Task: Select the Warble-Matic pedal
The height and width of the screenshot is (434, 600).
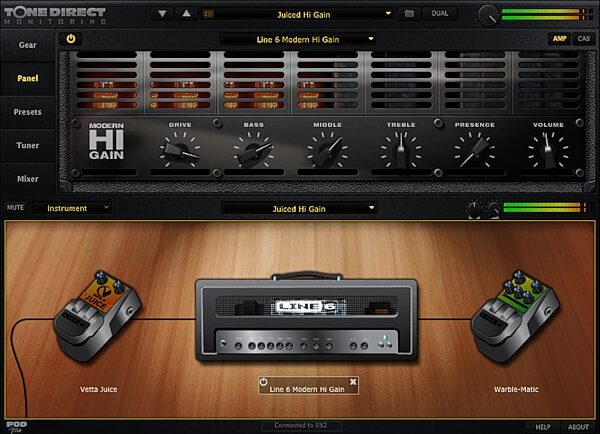Action: [515, 316]
